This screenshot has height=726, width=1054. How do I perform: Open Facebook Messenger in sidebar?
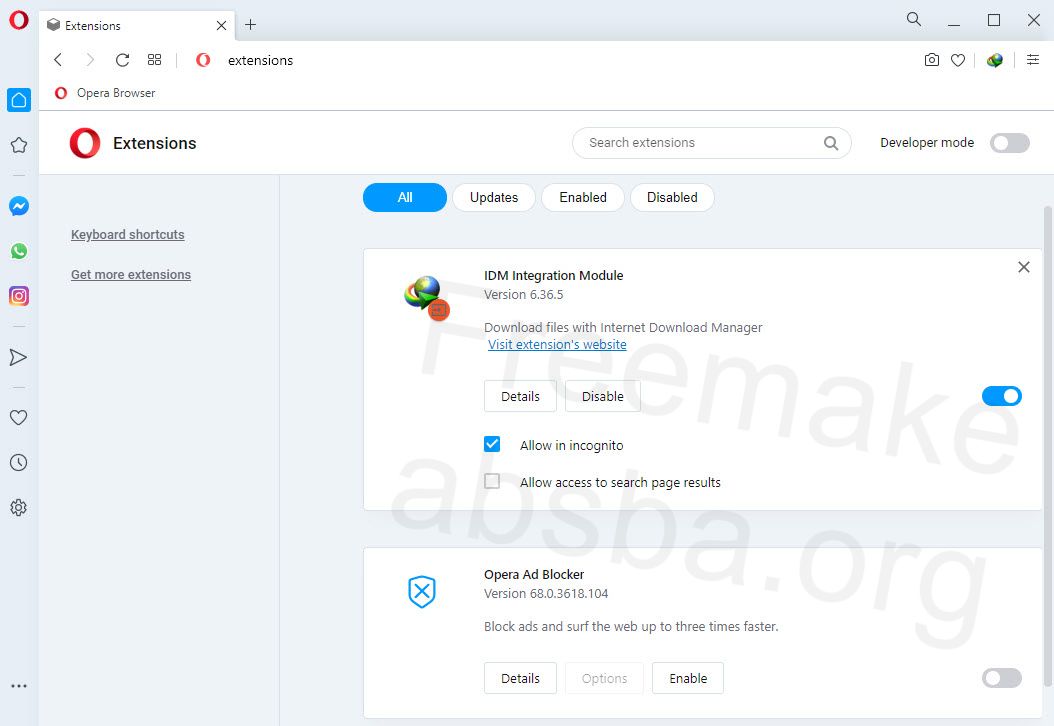(x=19, y=206)
